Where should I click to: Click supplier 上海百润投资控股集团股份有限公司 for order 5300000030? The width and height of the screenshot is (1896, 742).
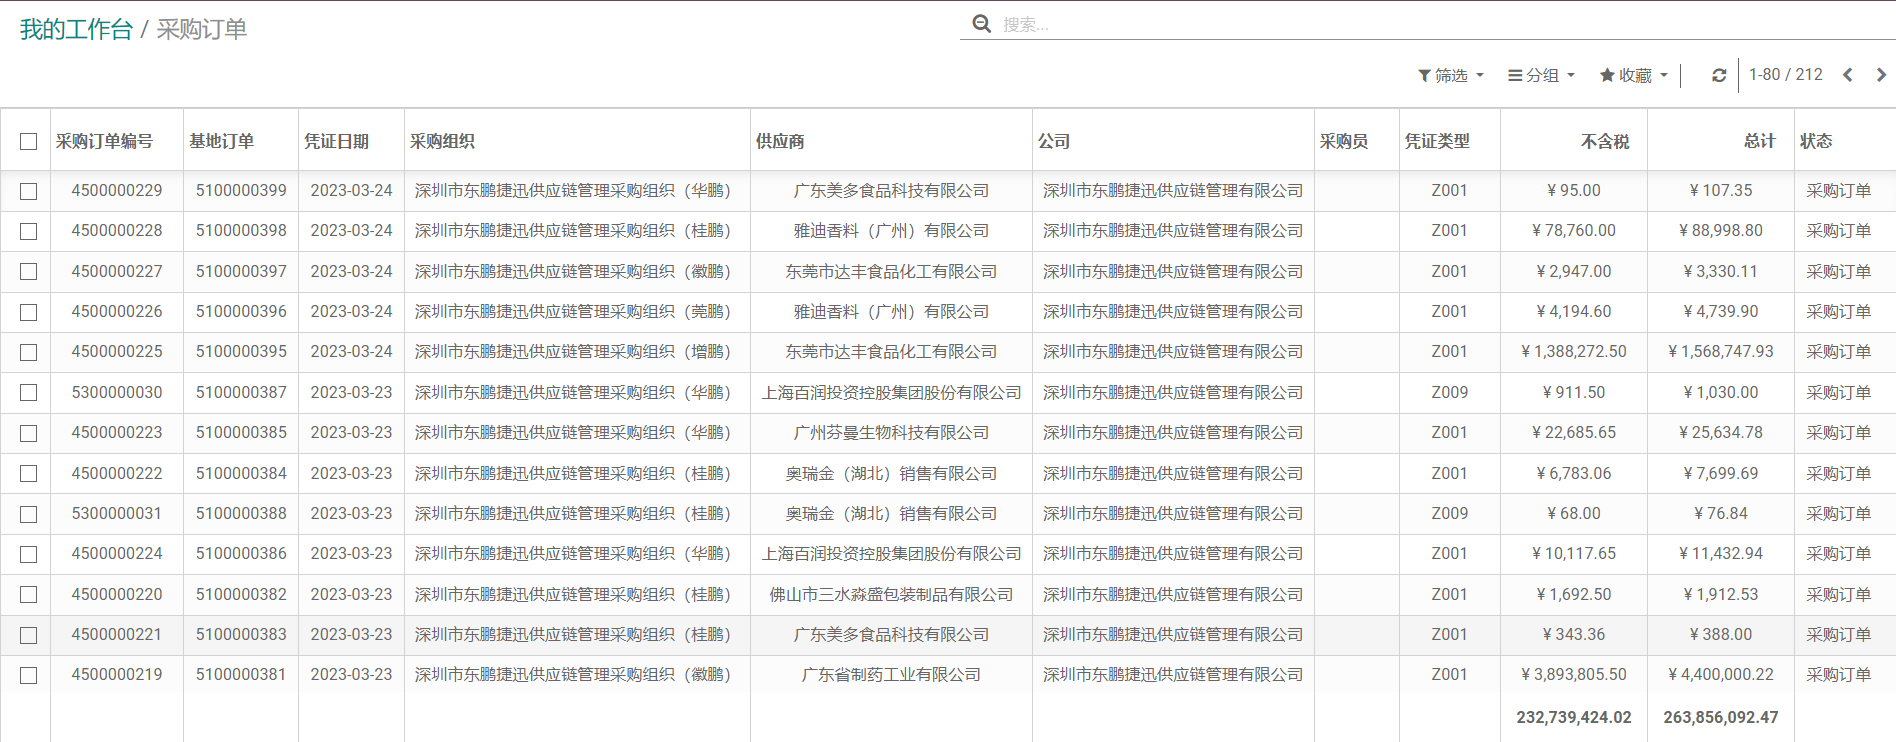[x=891, y=392]
